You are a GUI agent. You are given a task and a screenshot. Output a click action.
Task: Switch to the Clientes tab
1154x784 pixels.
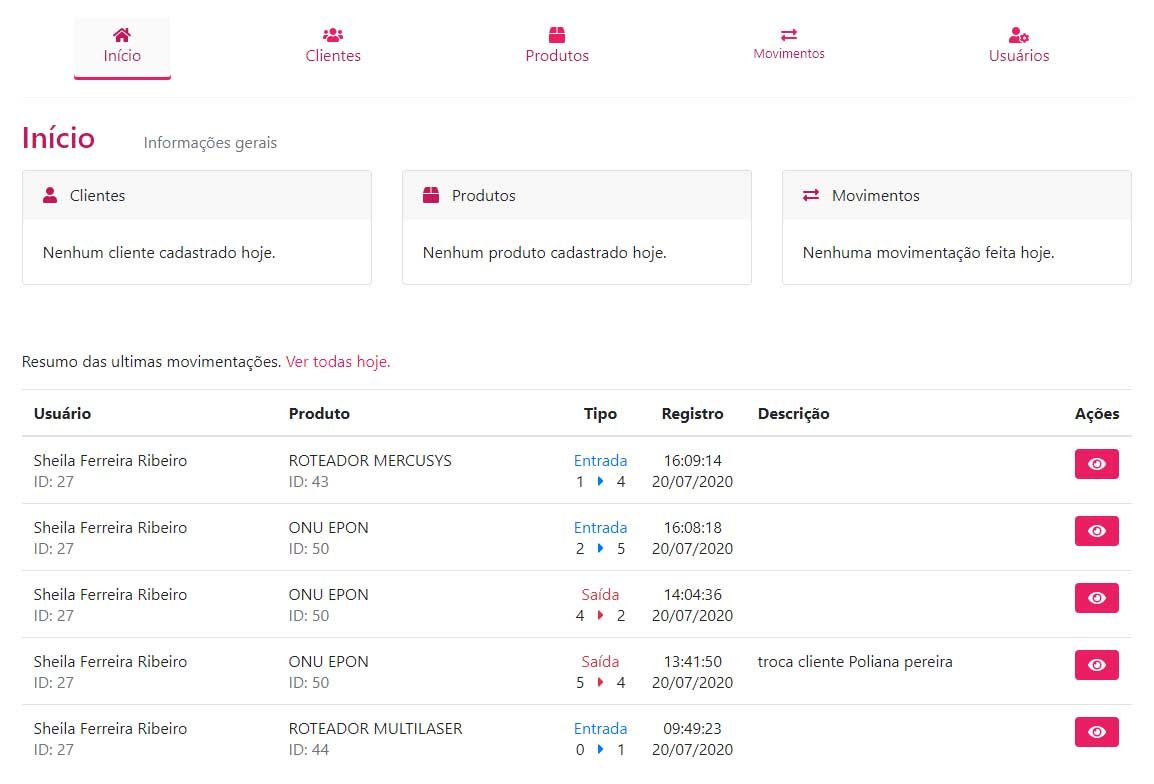[333, 56]
